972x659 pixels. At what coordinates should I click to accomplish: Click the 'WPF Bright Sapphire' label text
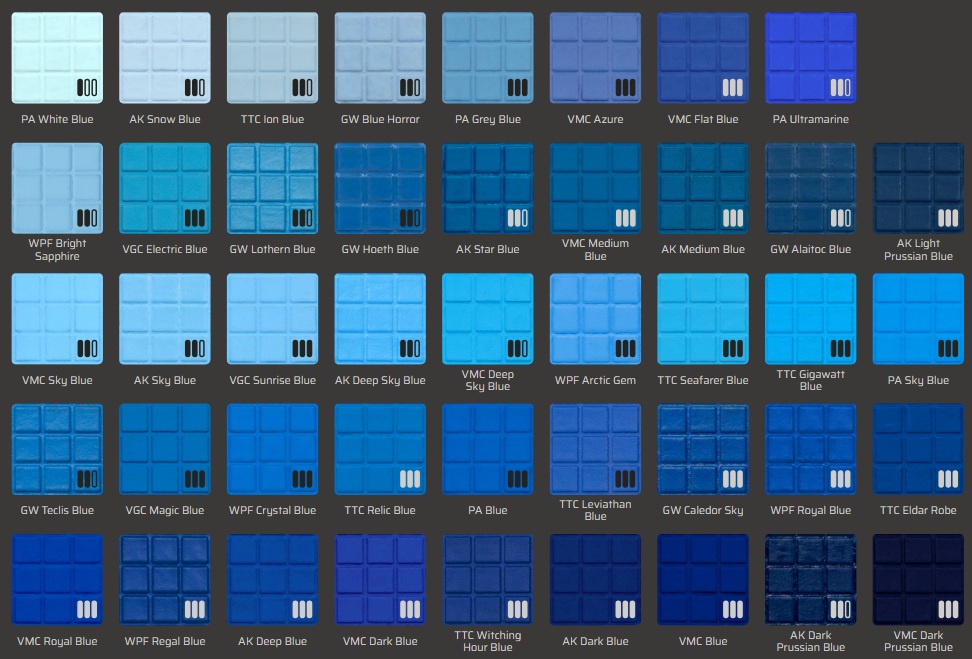57,250
